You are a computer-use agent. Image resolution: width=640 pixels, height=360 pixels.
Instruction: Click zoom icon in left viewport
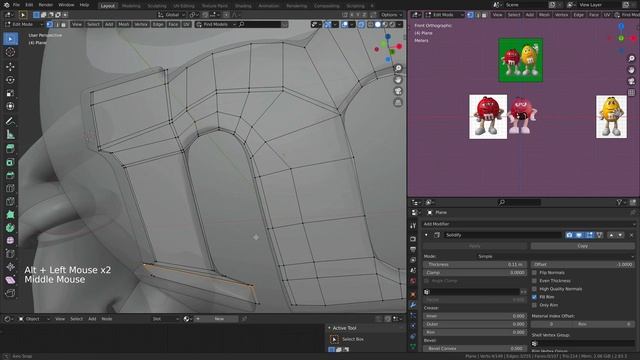[x=398, y=68]
